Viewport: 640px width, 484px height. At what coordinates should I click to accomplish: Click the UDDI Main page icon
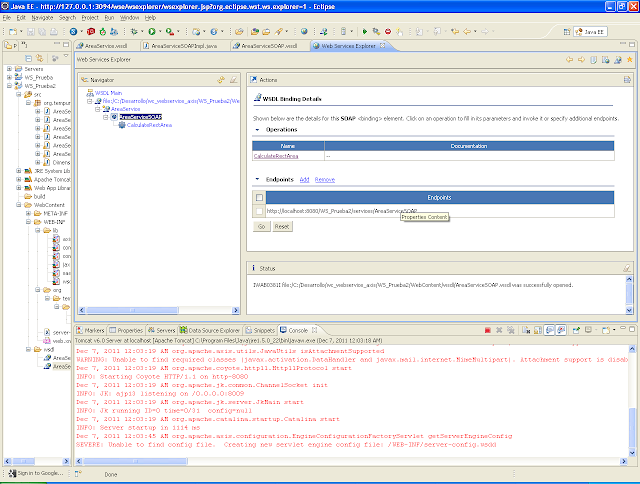[x=593, y=60]
